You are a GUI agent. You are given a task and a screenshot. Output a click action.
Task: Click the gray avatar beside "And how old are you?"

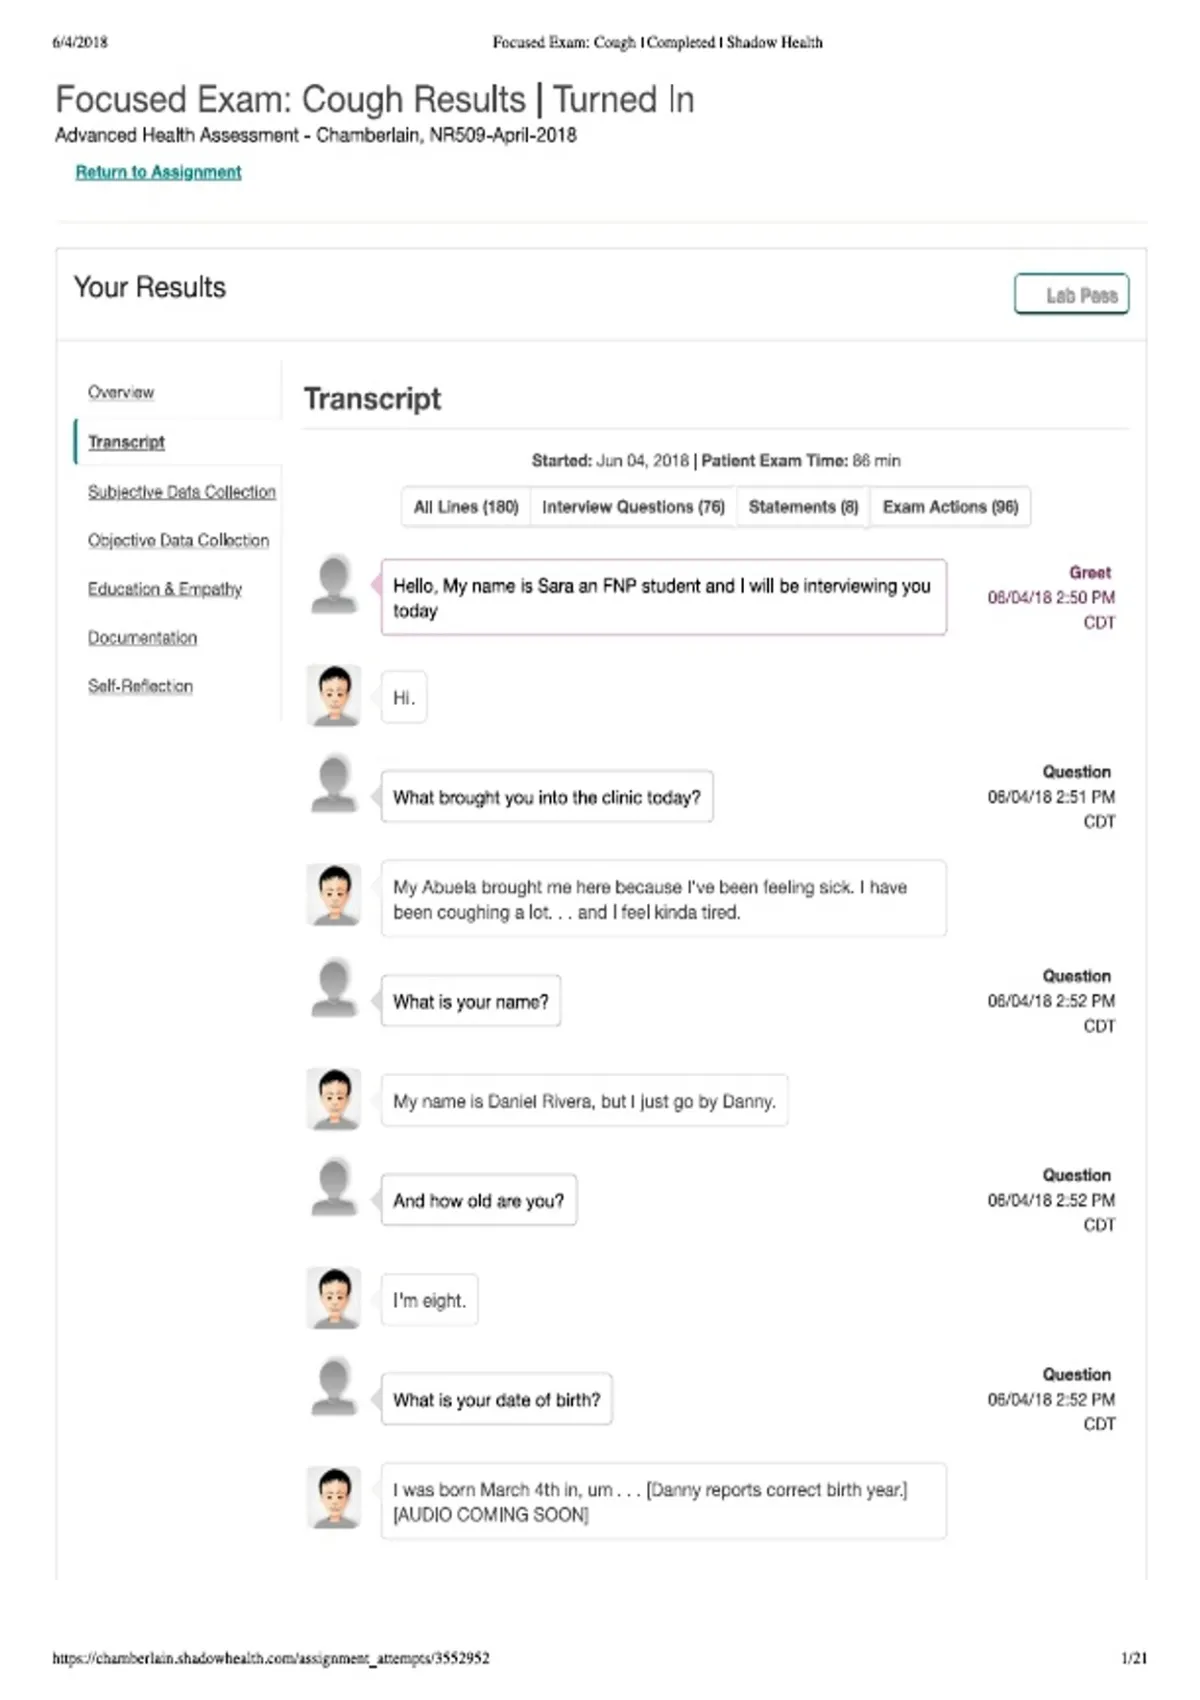tap(334, 1187)
